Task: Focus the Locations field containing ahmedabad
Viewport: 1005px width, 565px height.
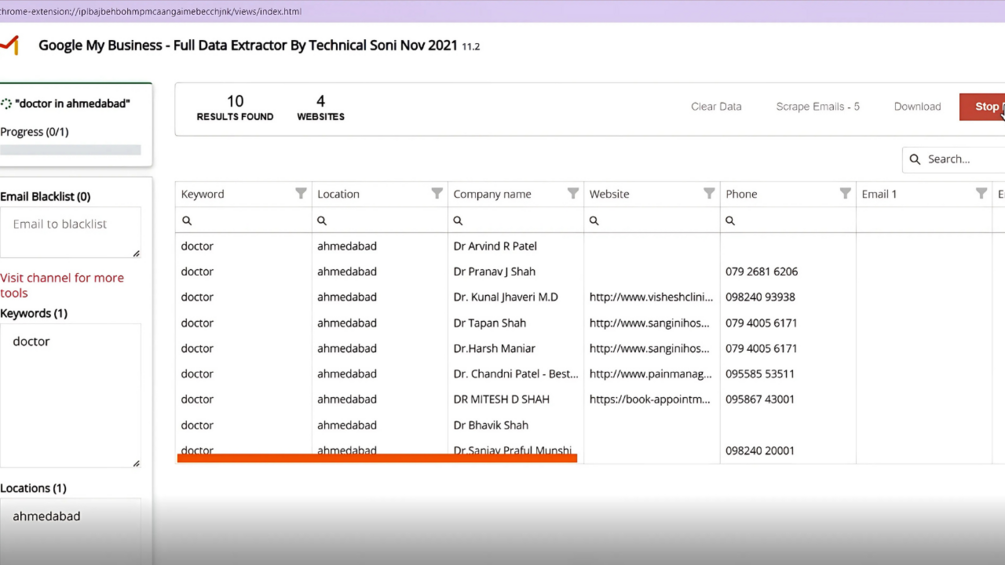Action: click(71, 530)
